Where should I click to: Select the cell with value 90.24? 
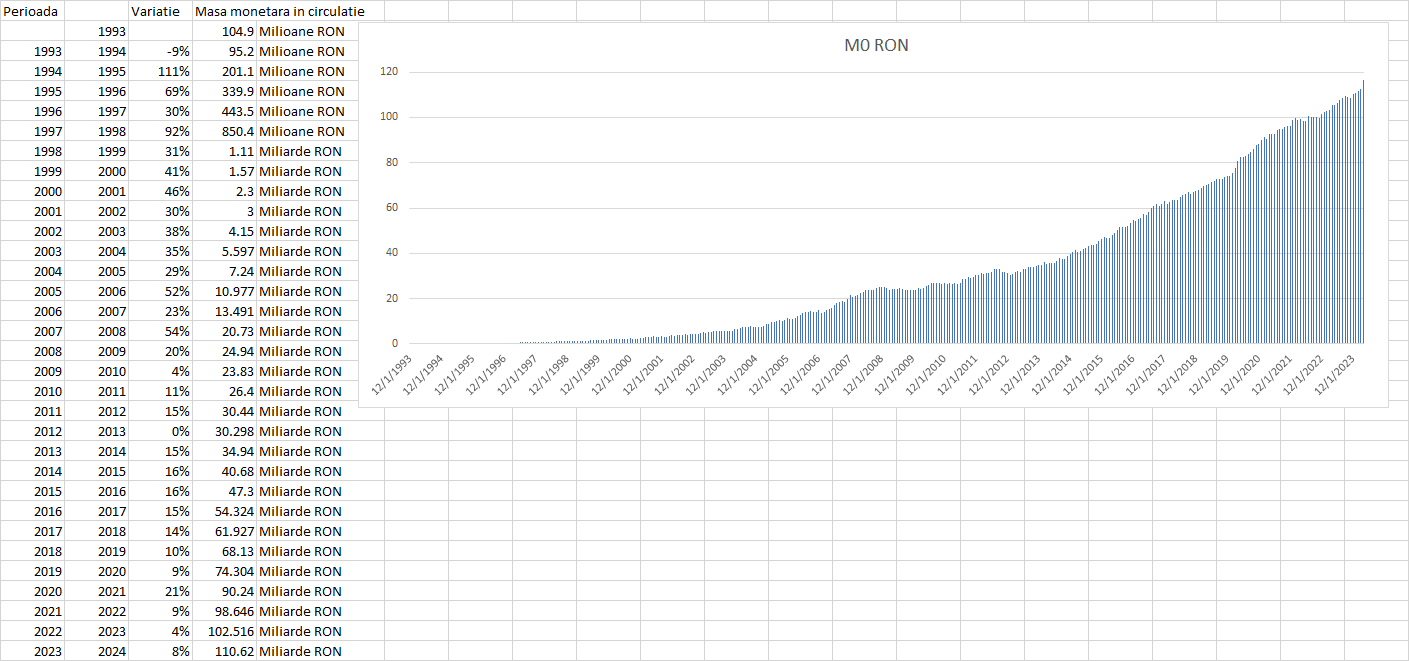point(224,591)
